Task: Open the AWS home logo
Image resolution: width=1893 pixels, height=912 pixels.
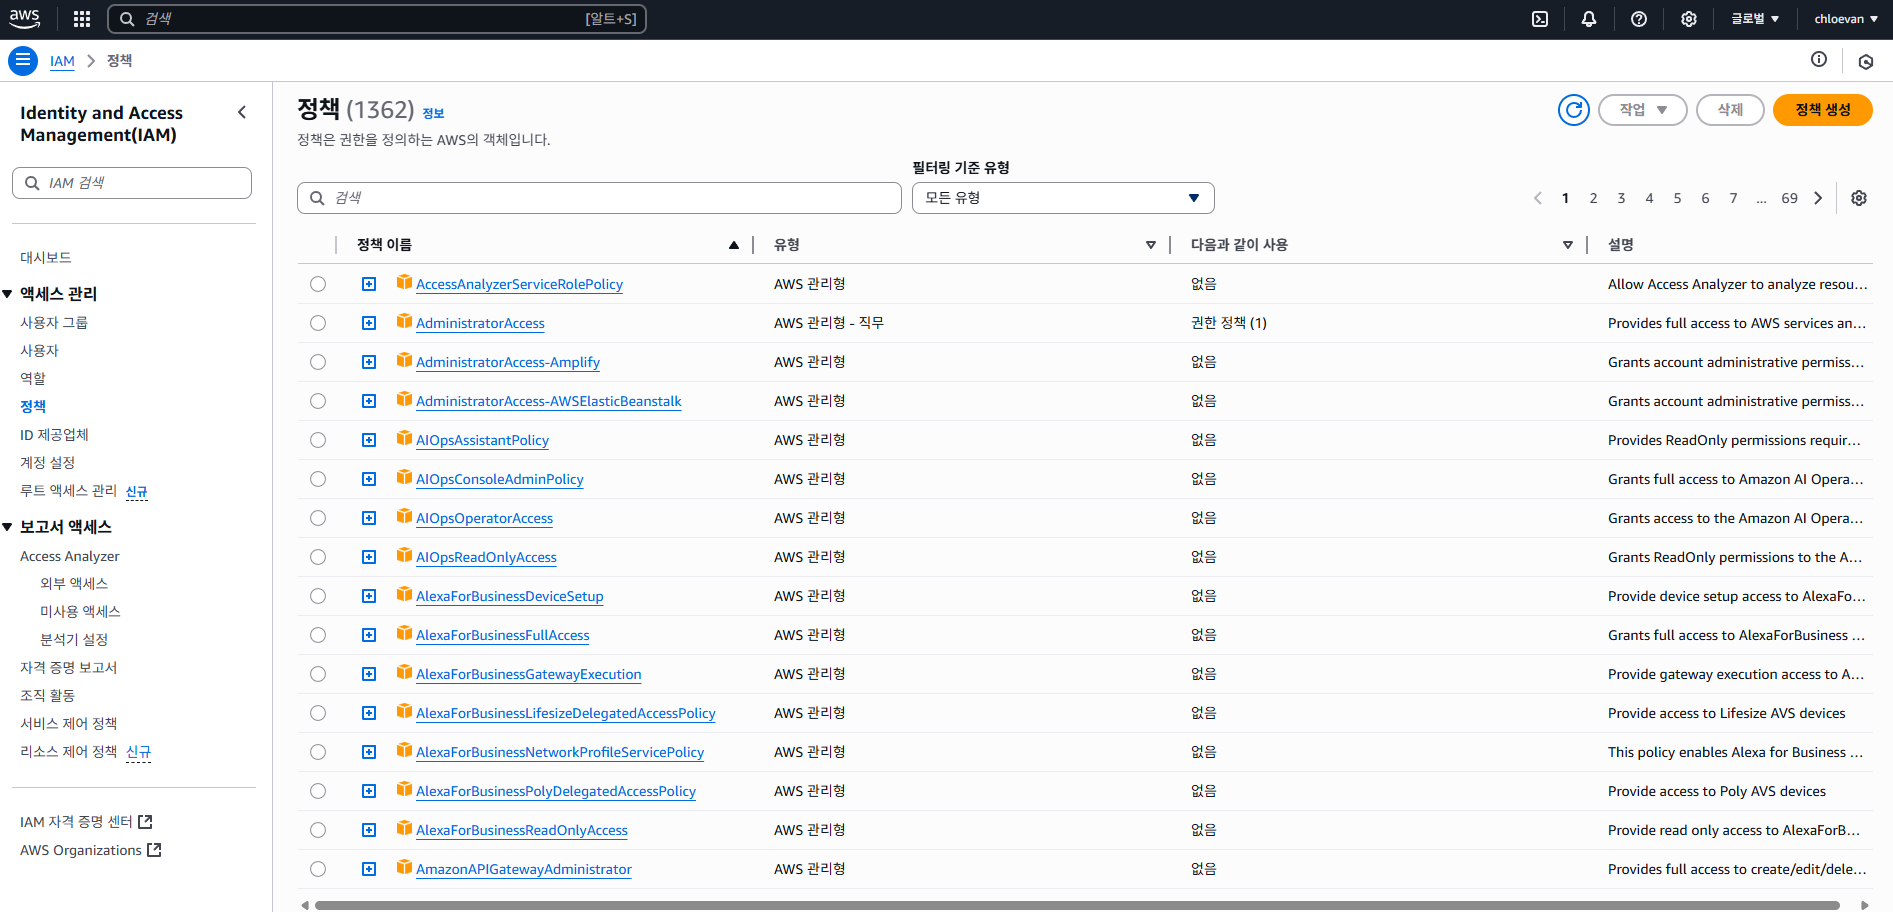Action: pyautogui.click(x=24, y=18)
